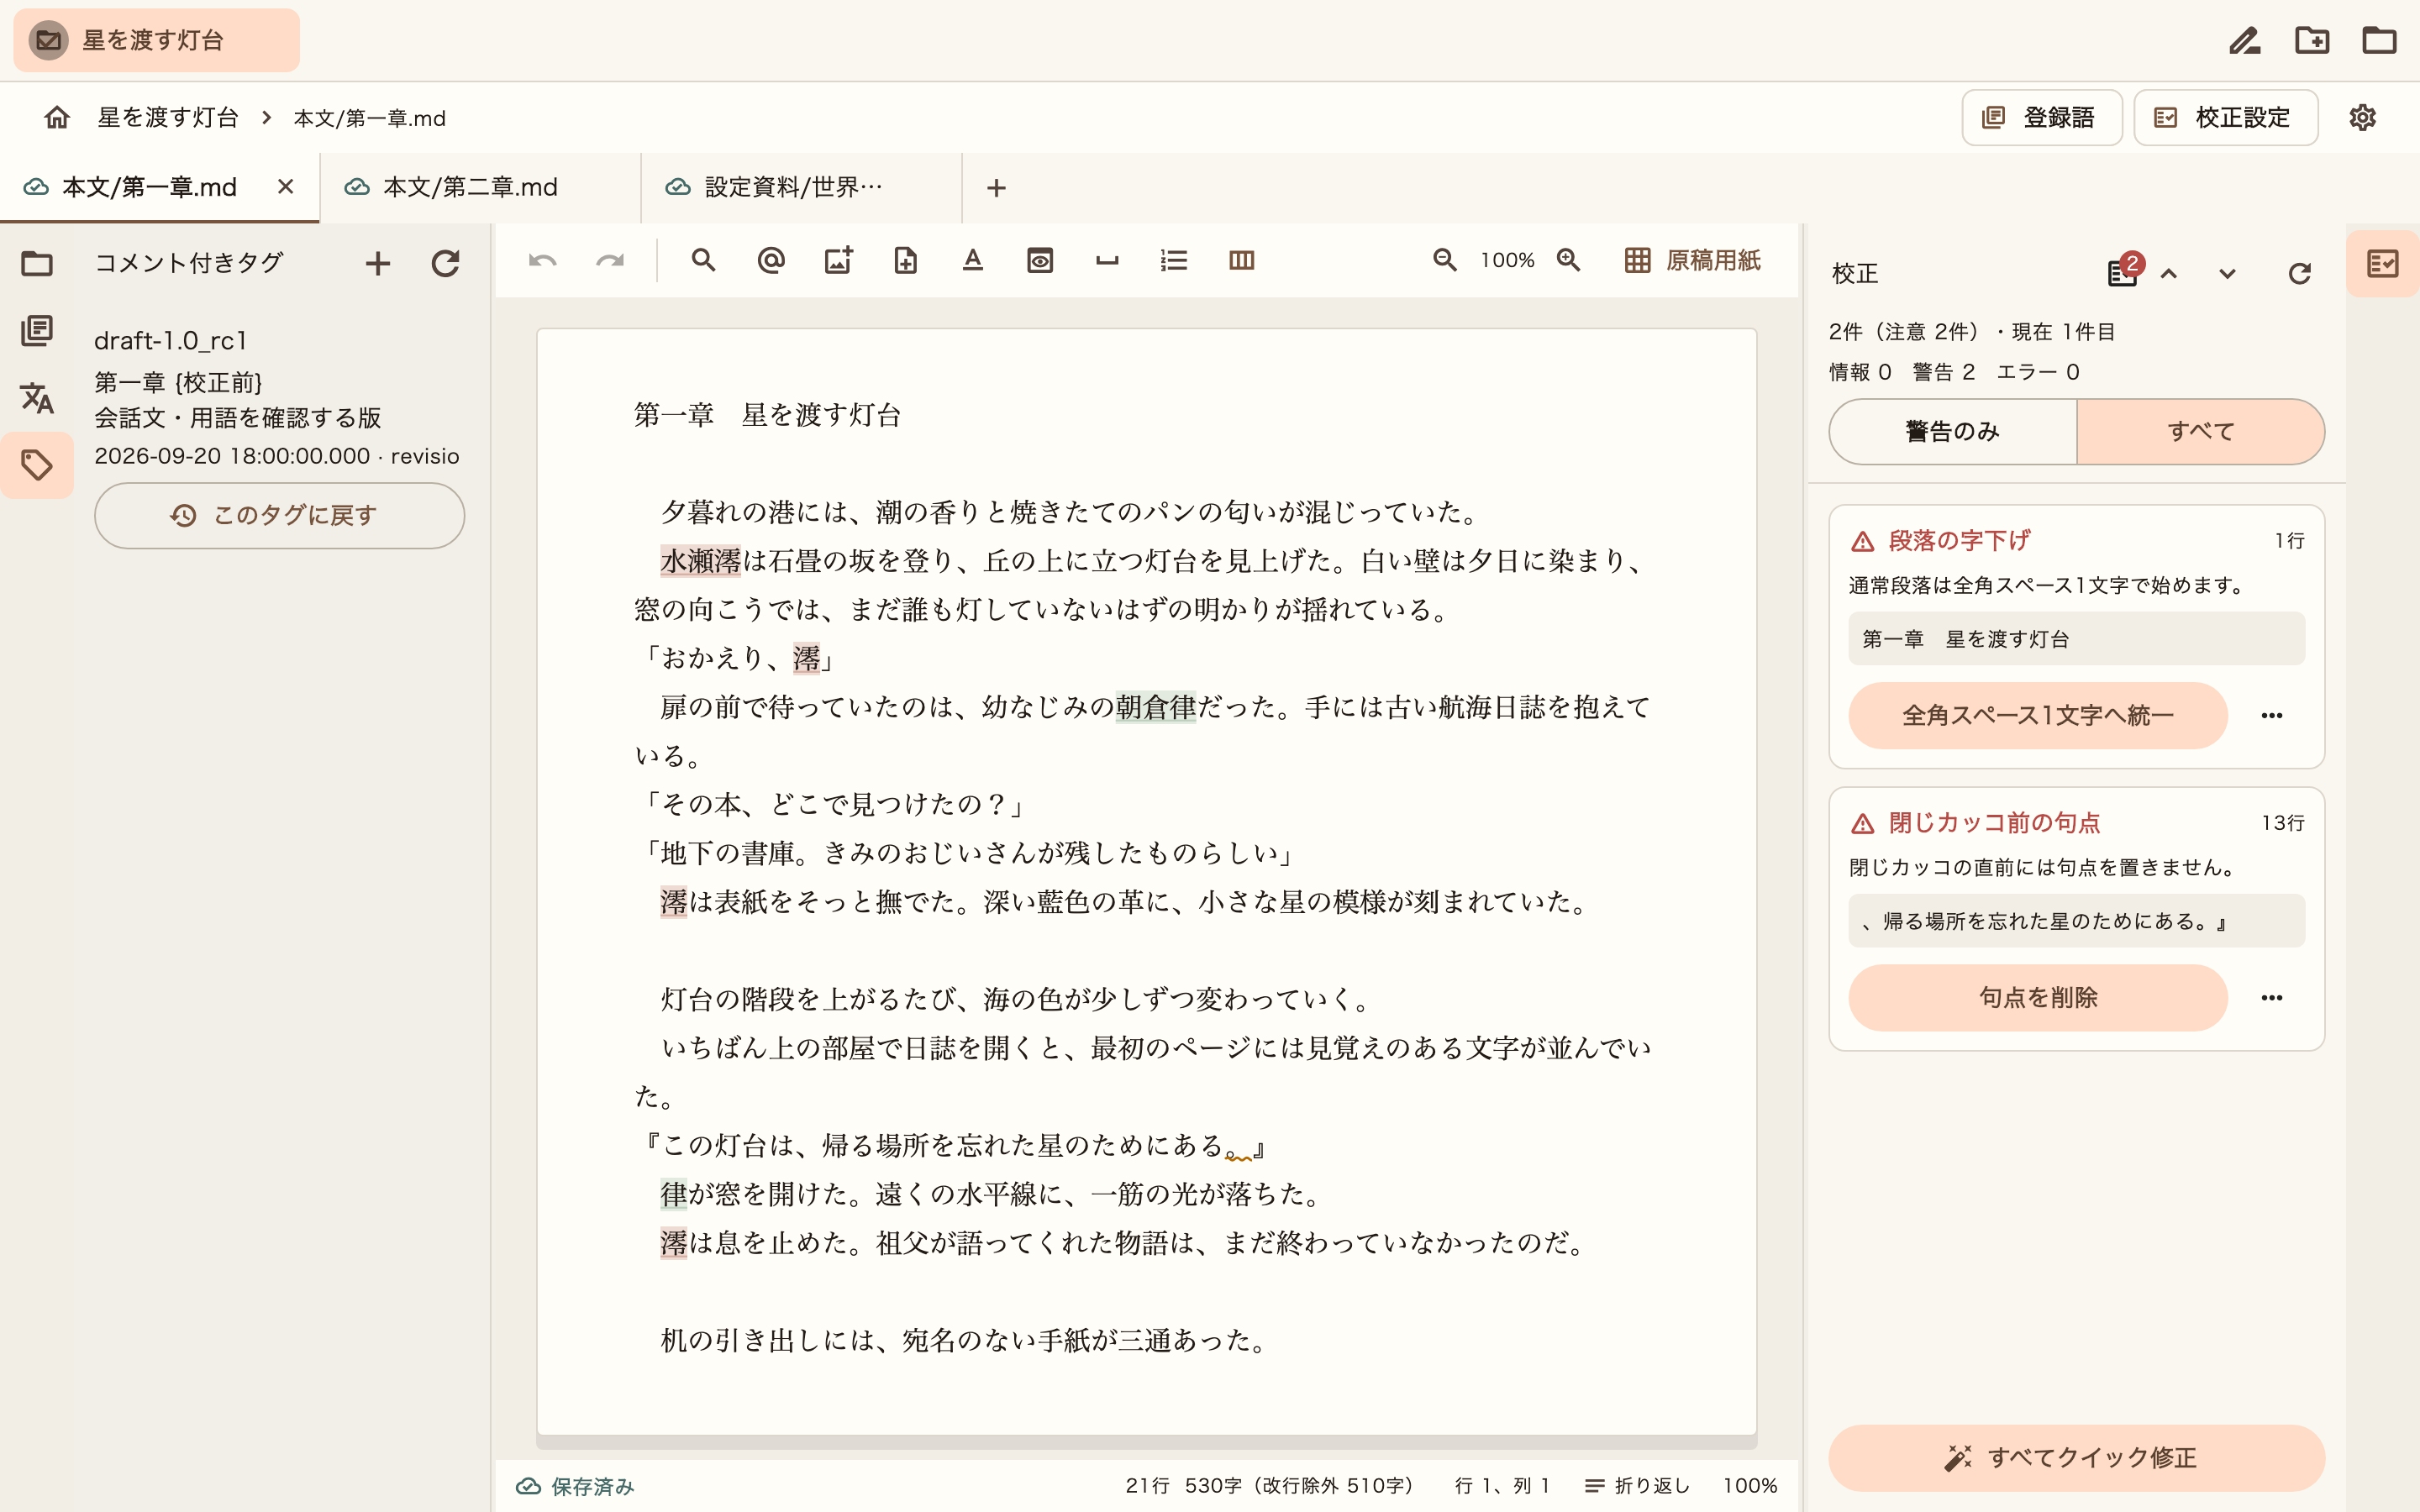Refresh the 校正 panel results
Screen dimensions: 2420x1512
pos(2299,274)
